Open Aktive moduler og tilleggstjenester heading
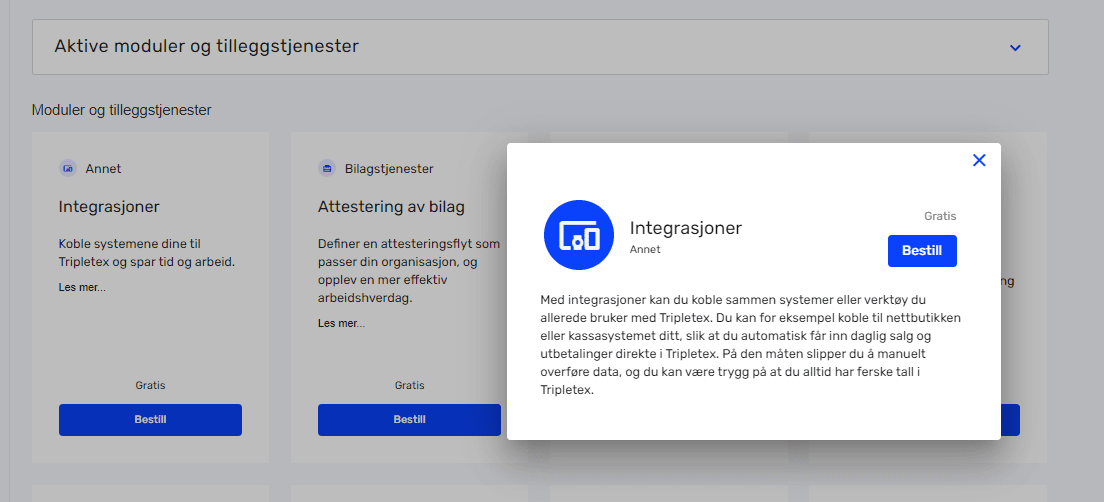Viewport: 1104px width, 502px height. [207, 46]
